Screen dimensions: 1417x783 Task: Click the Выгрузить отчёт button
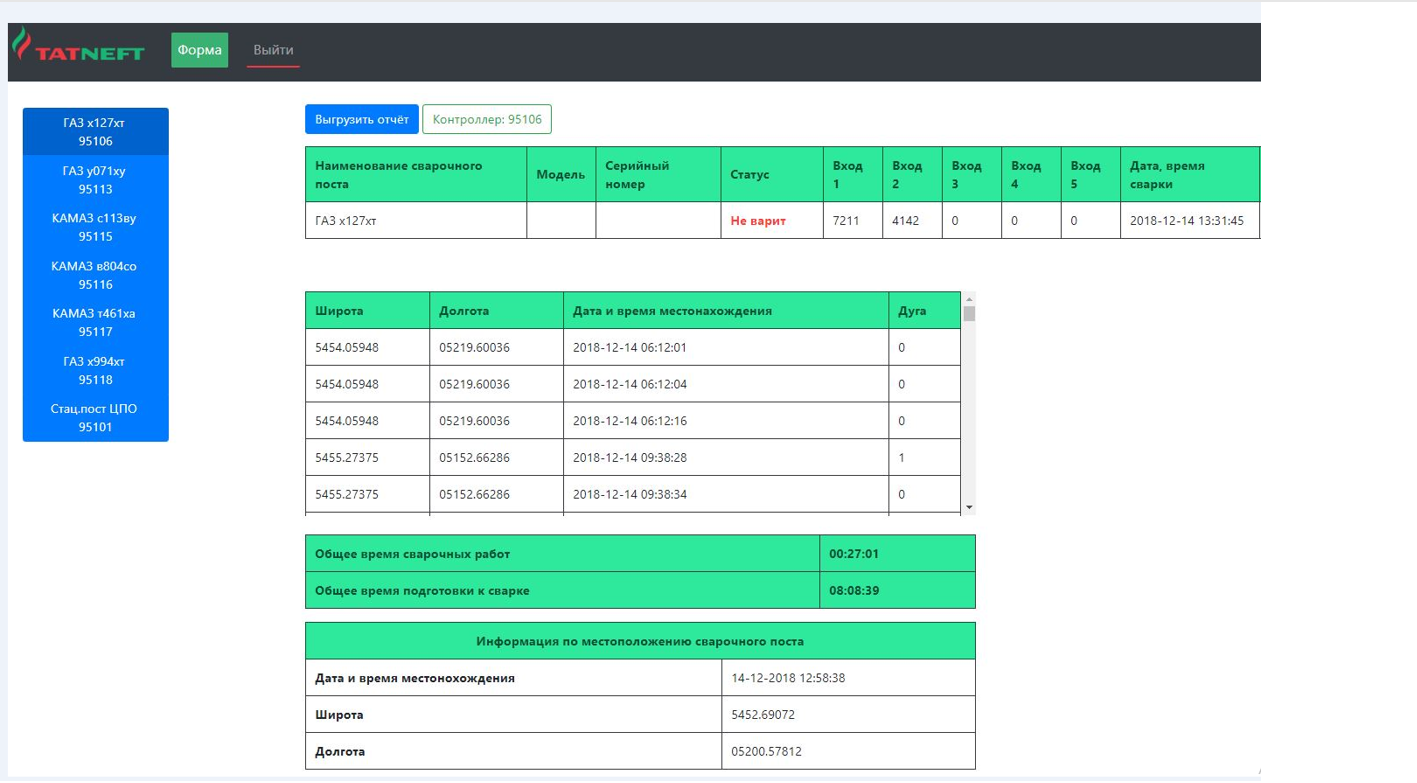[x=362, y=119]
